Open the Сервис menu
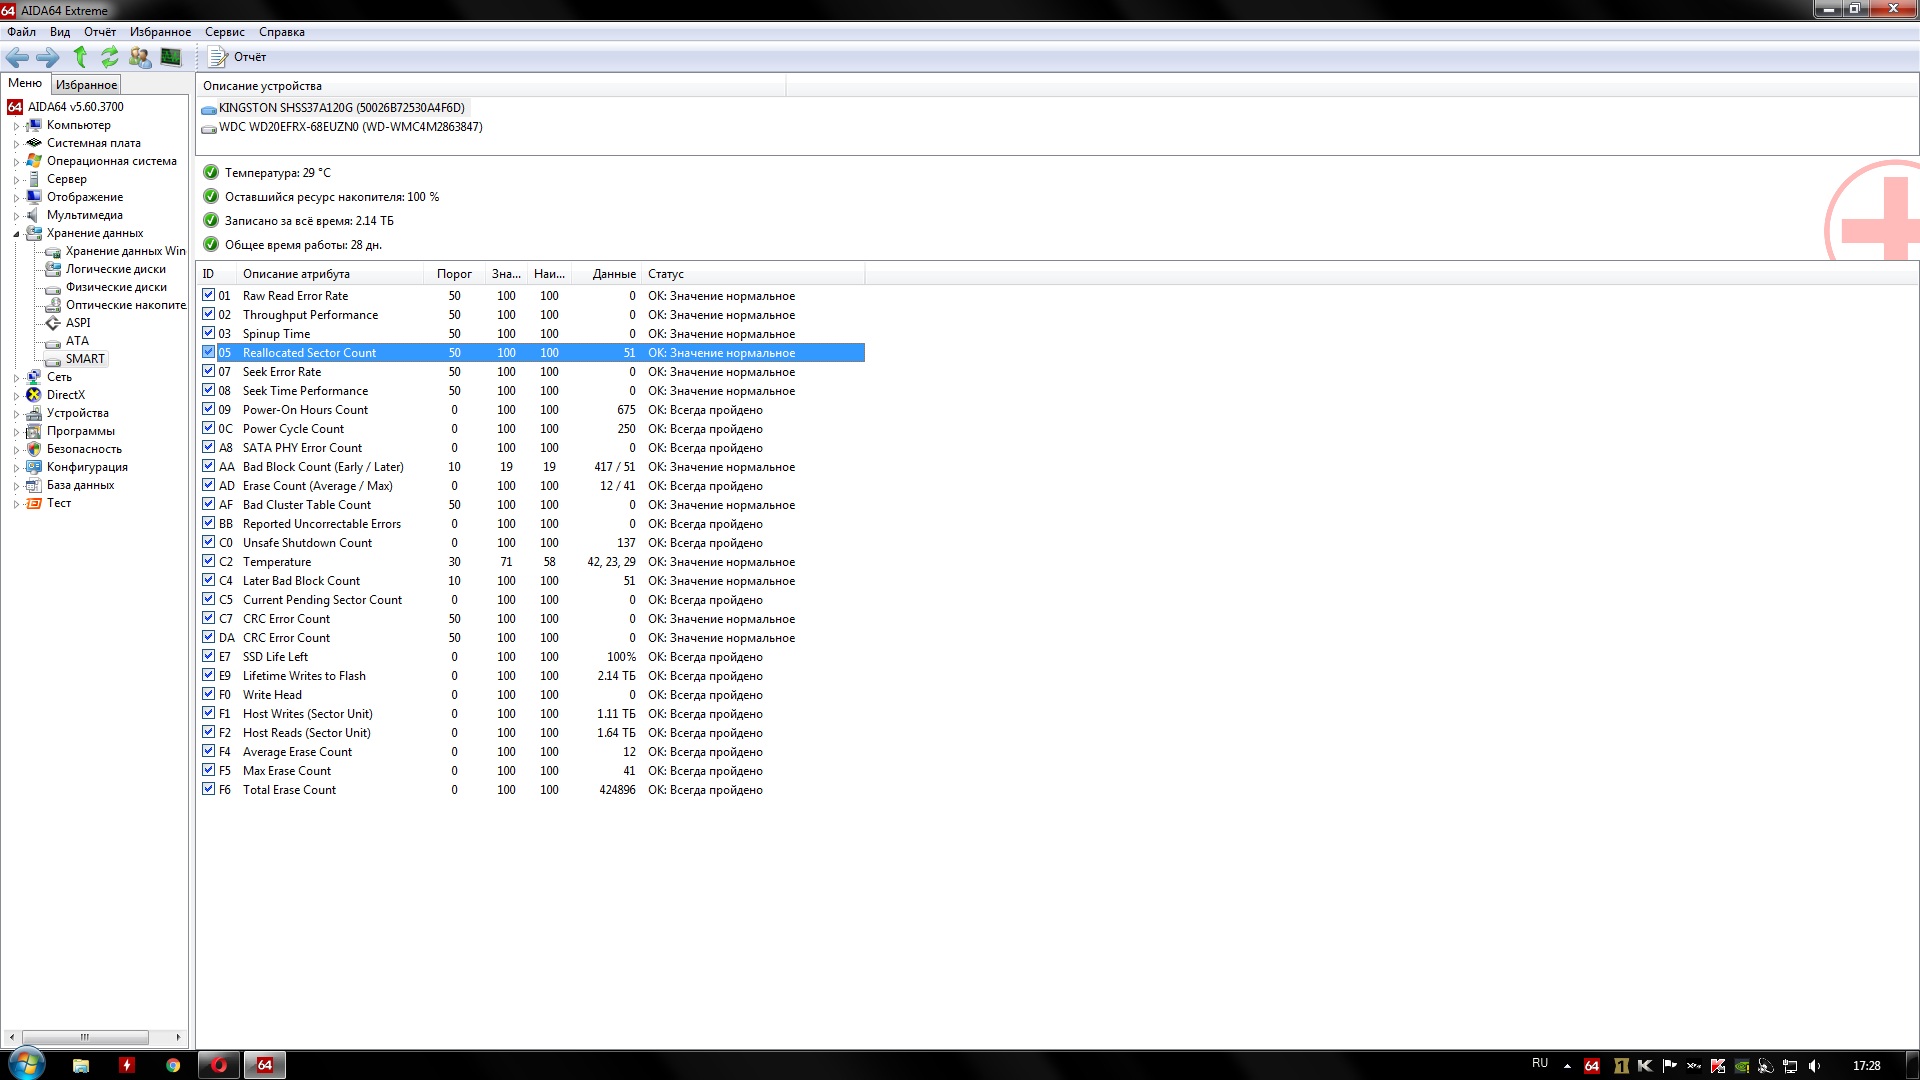 click(x=224, y=32)
